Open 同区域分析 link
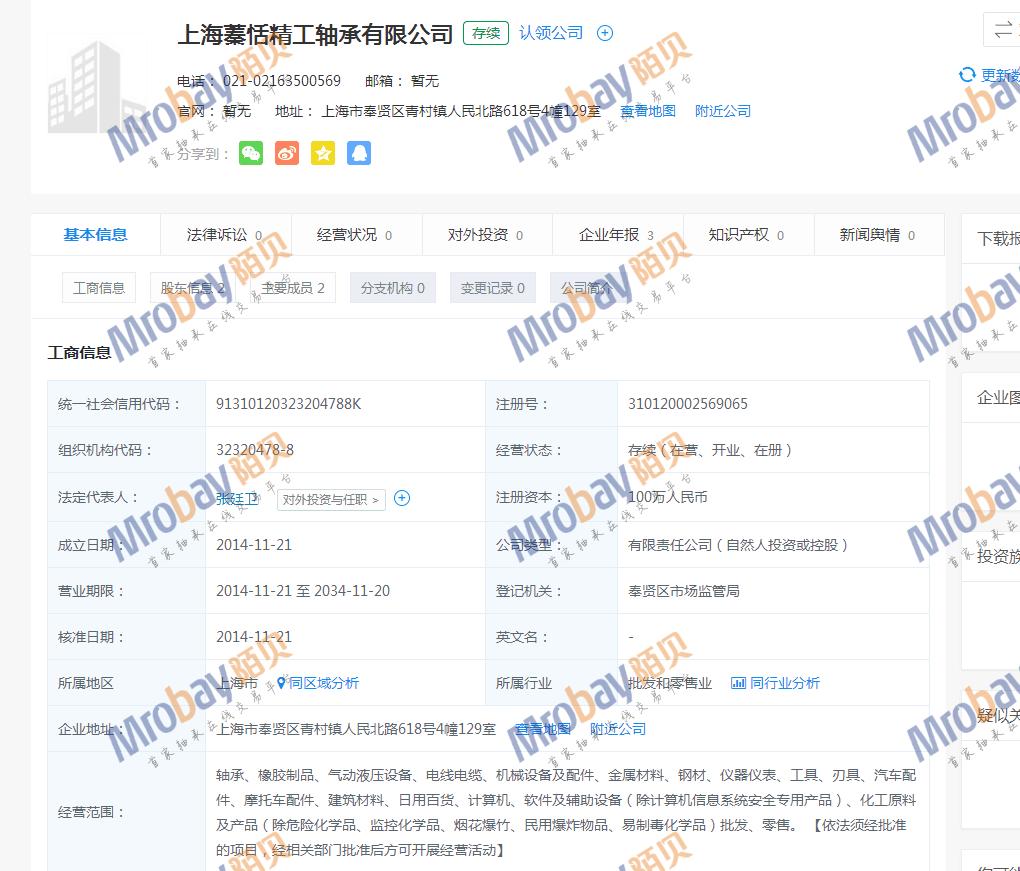1020x871 pixels. [318, 683]
